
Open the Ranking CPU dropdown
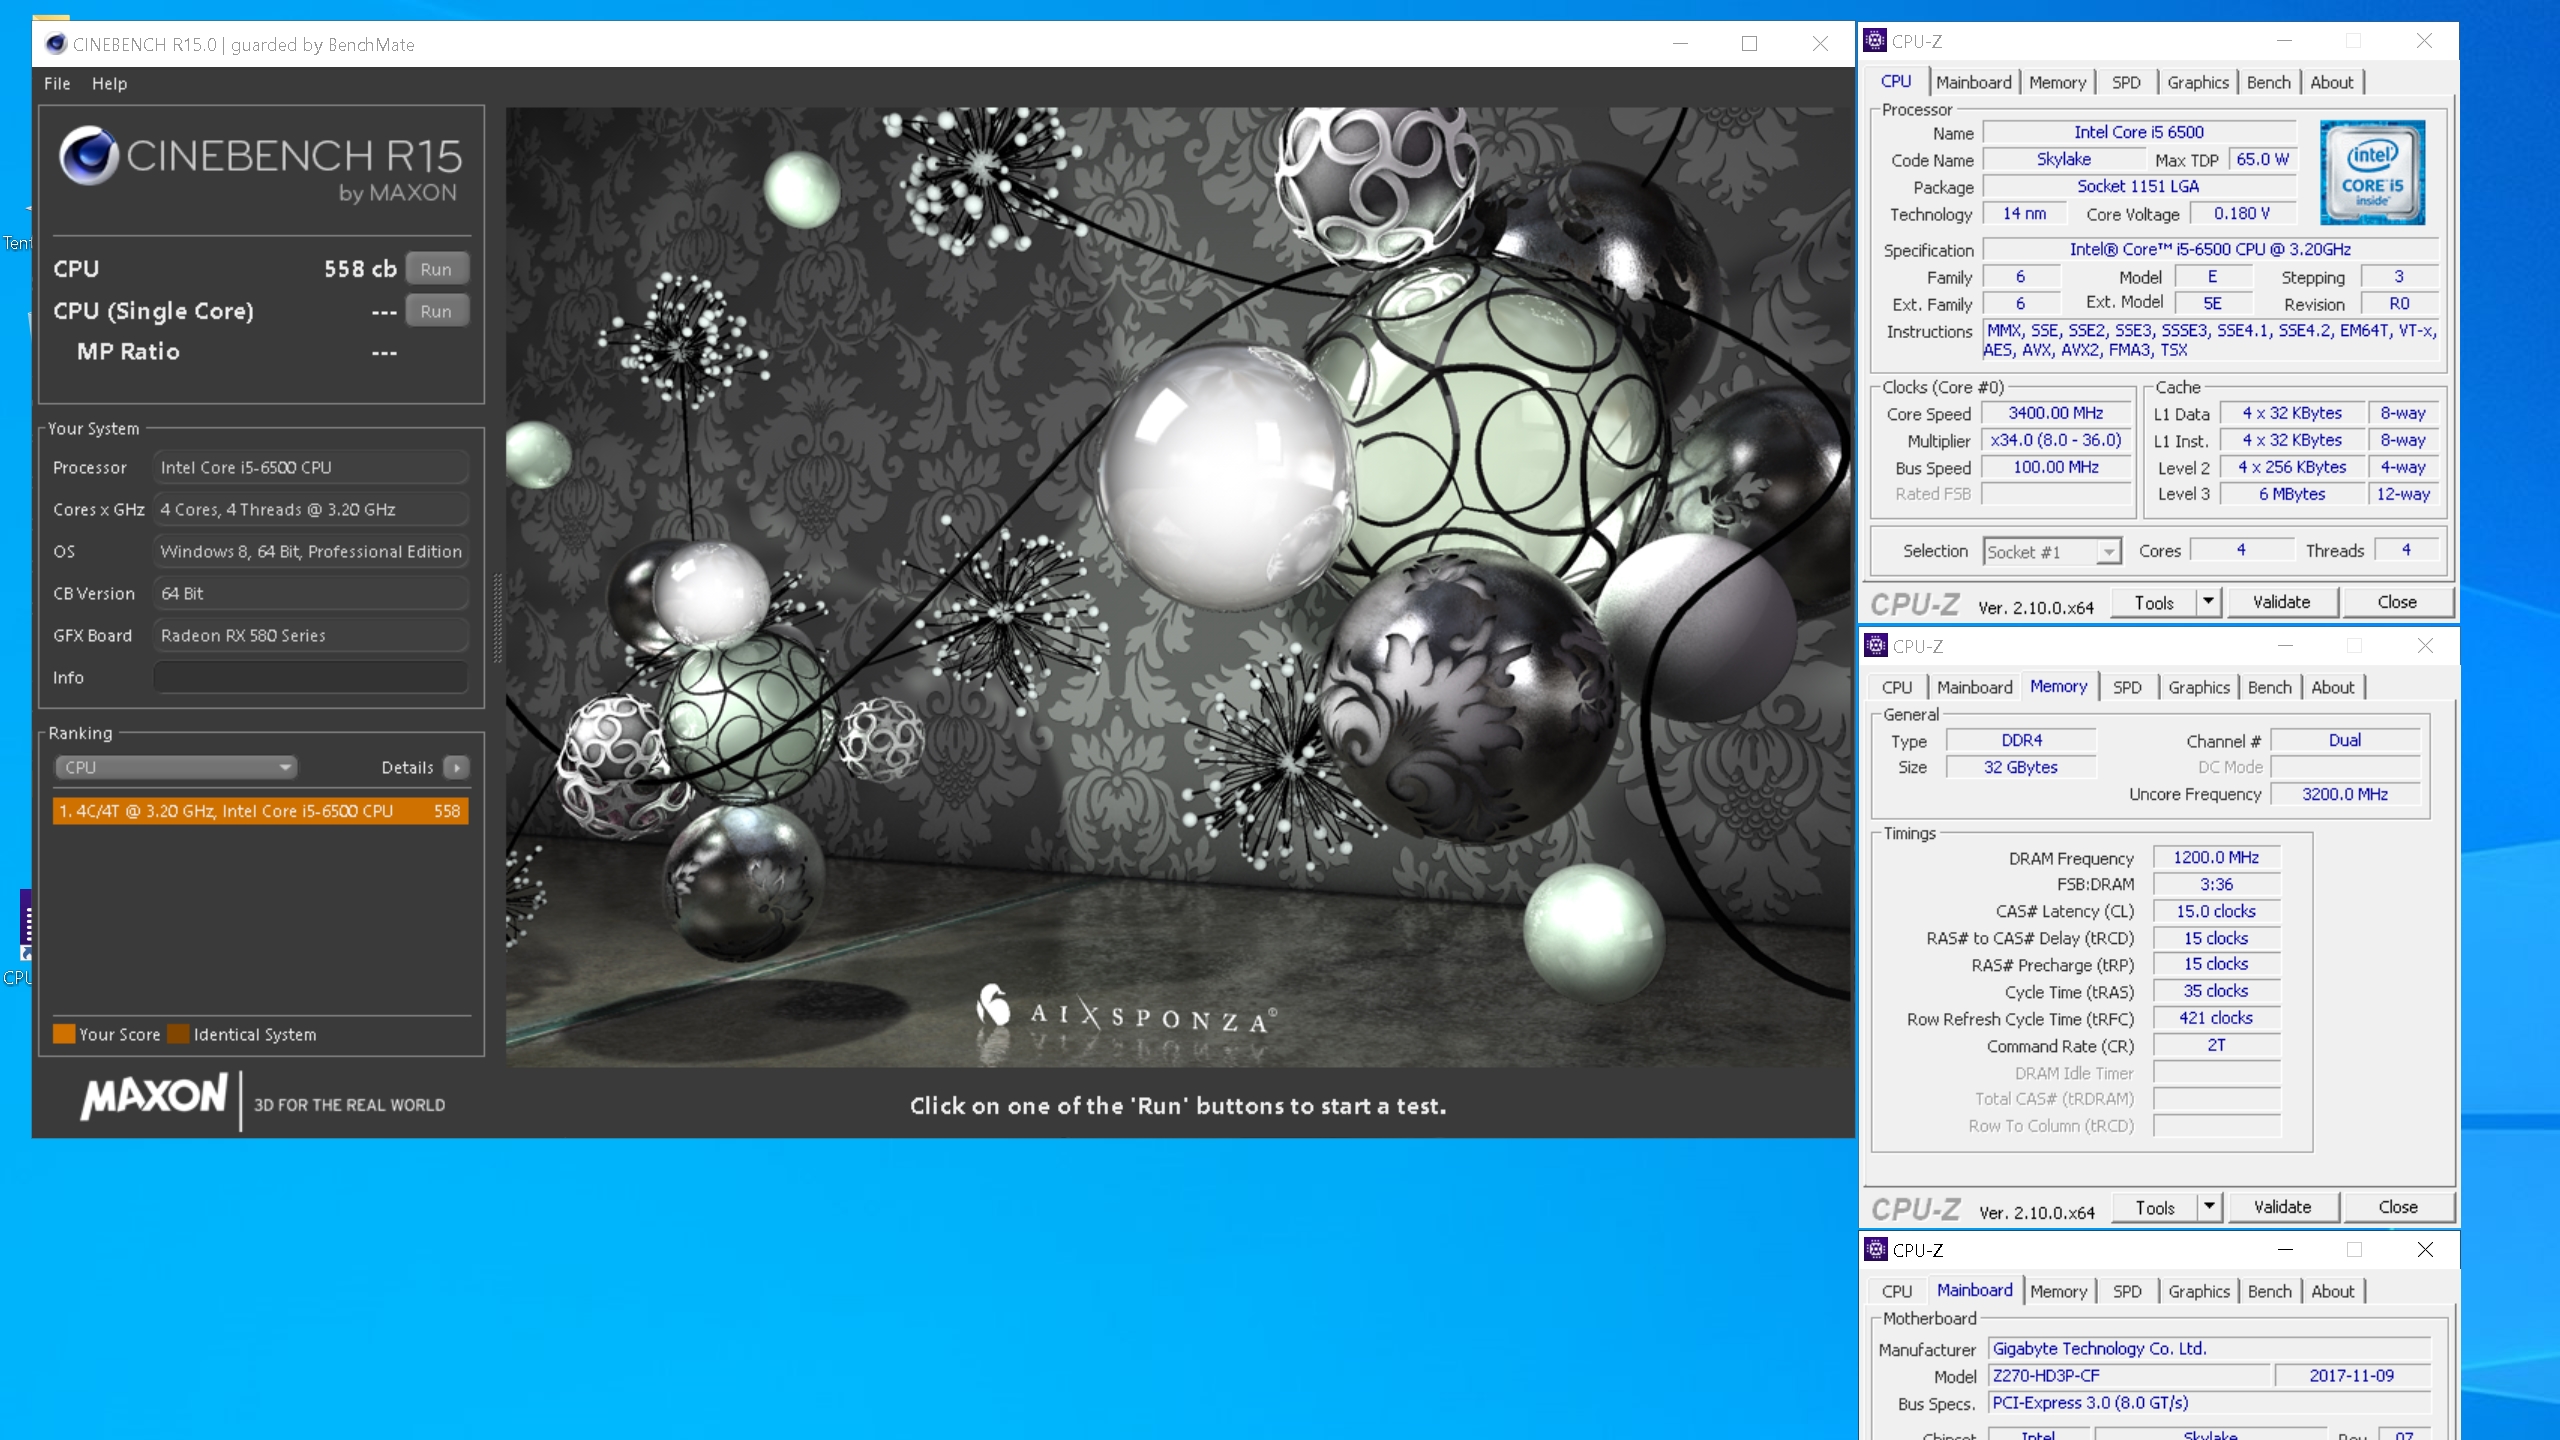[175, 767]
